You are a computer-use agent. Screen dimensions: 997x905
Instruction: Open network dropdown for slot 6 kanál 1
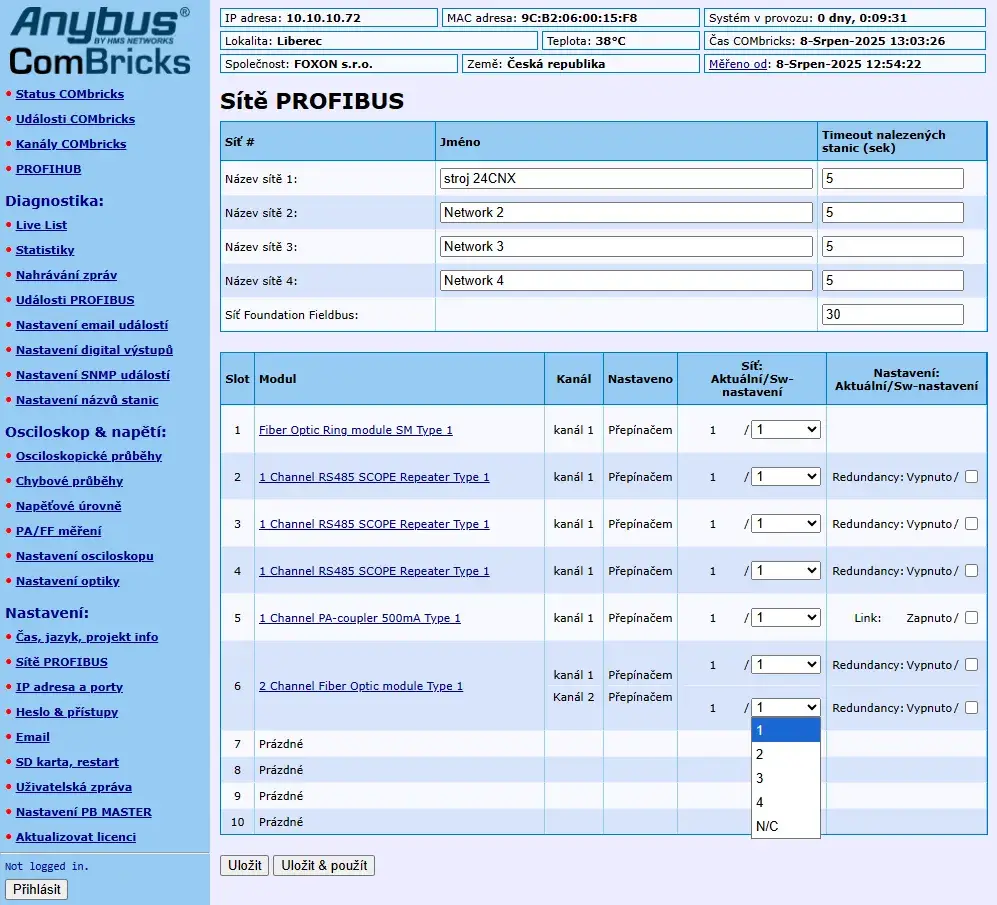click(785, 665)
